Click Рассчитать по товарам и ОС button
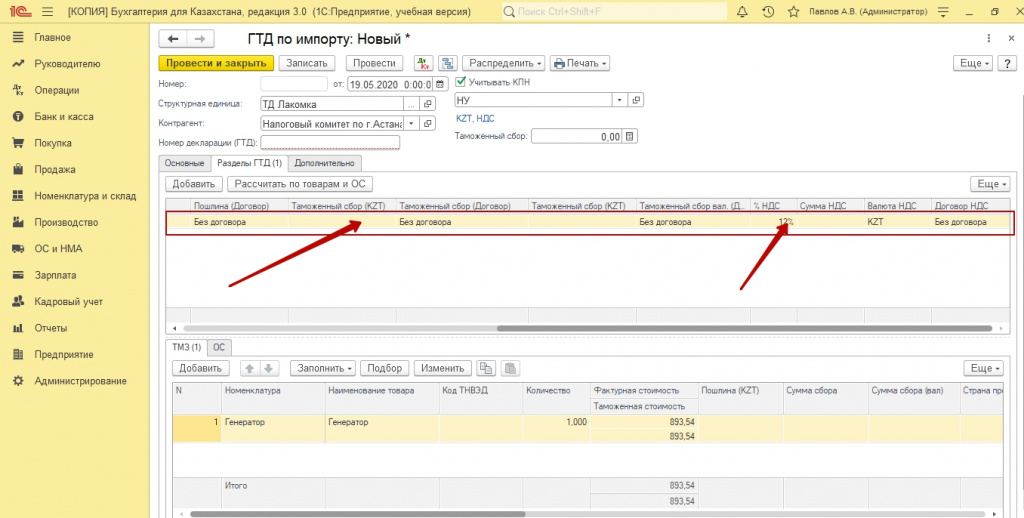The height and width of the screenshot is (518, 1024). point(300,184)
